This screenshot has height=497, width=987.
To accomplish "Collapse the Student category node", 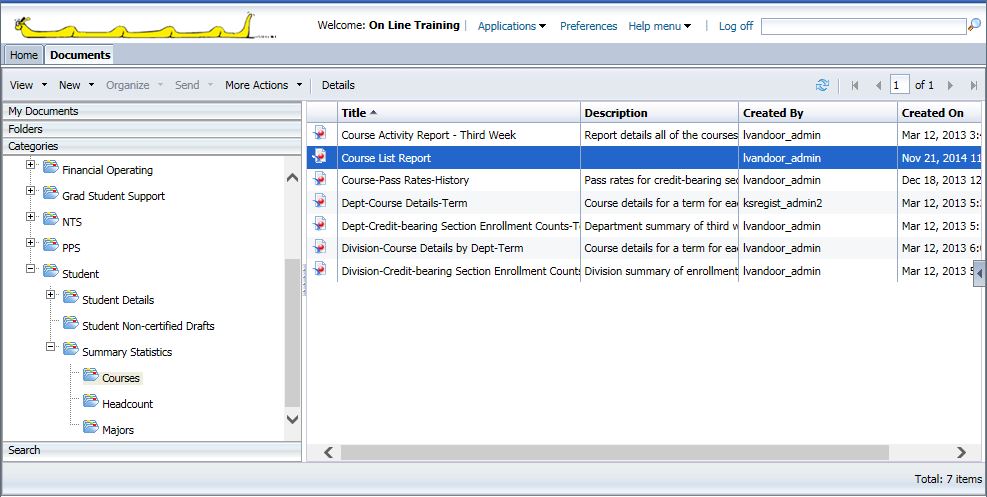I will [x=30, y=268].
